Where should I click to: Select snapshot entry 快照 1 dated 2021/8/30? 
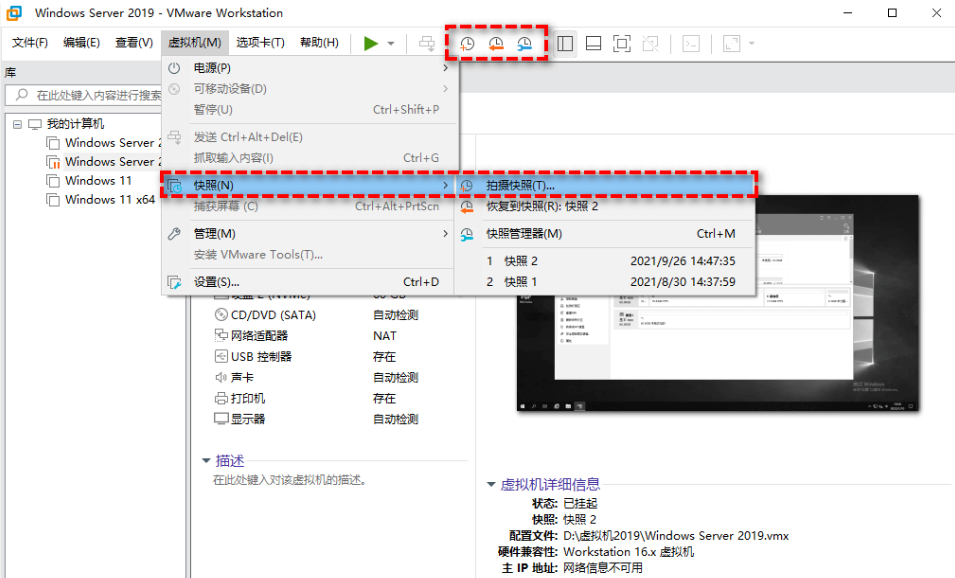(x=605, y=282)
